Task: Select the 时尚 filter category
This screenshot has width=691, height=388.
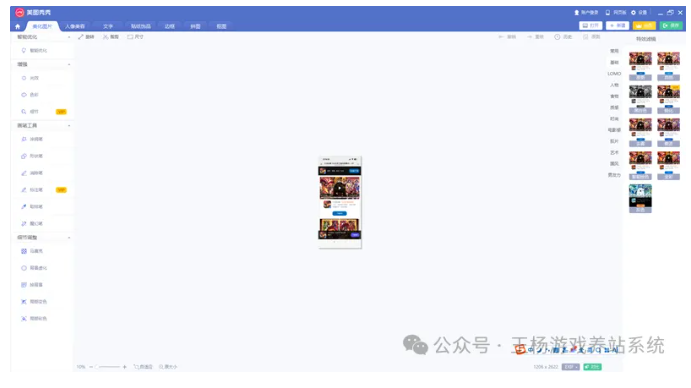Action: [614, 119]
